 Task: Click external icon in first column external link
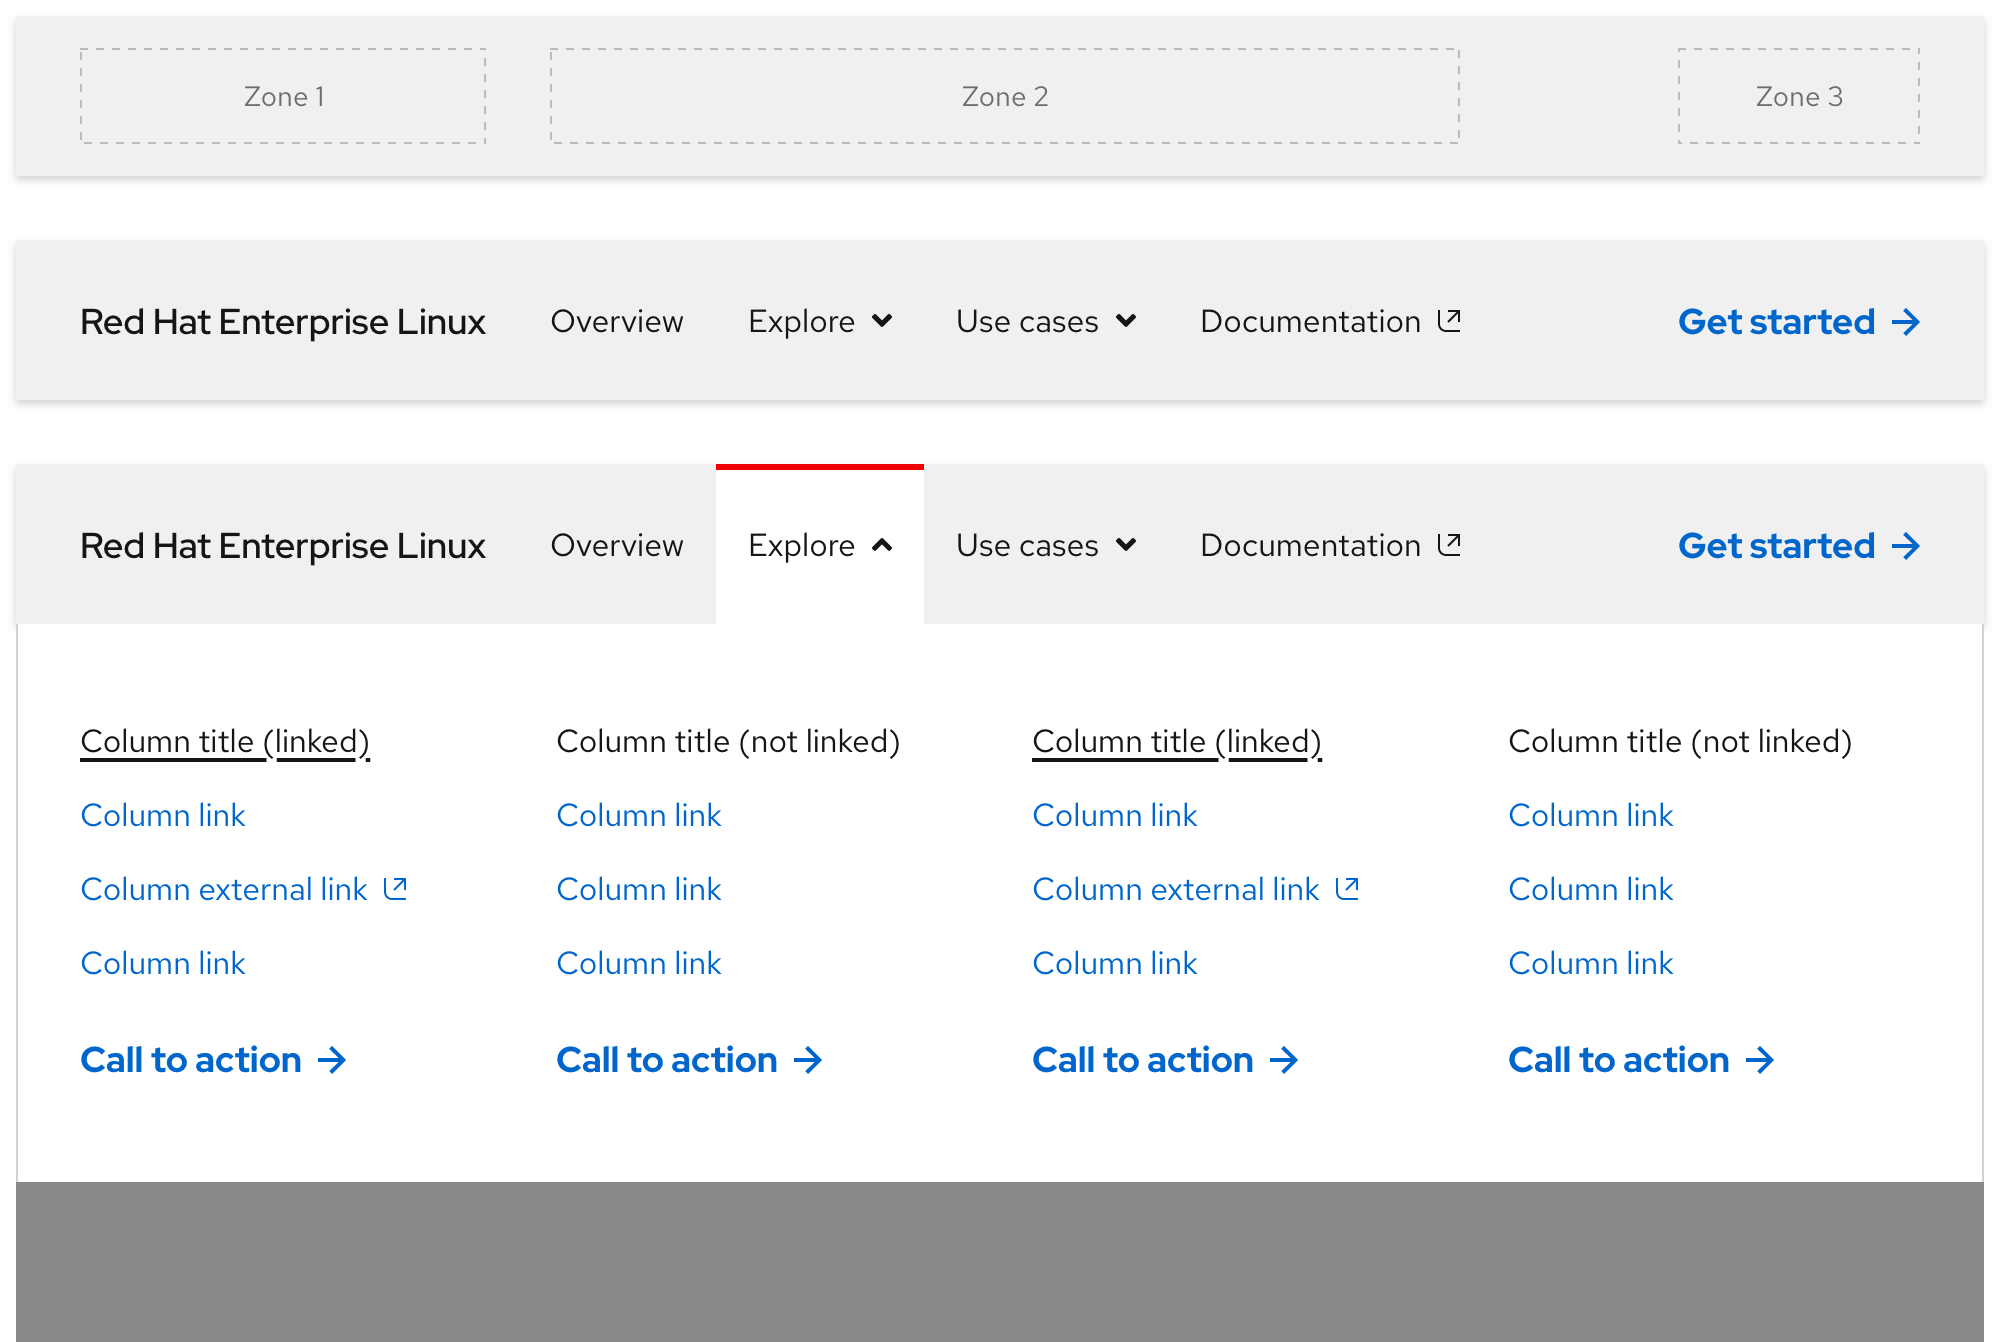click(x=396, y=888)
